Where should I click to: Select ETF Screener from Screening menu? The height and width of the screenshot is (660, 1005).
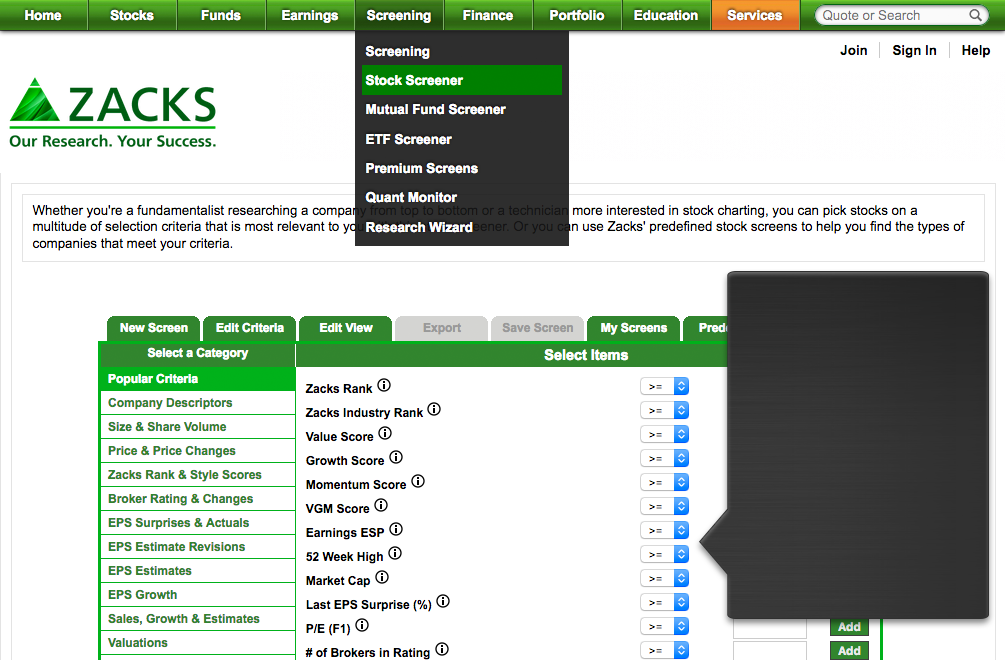tap(408, 139)
